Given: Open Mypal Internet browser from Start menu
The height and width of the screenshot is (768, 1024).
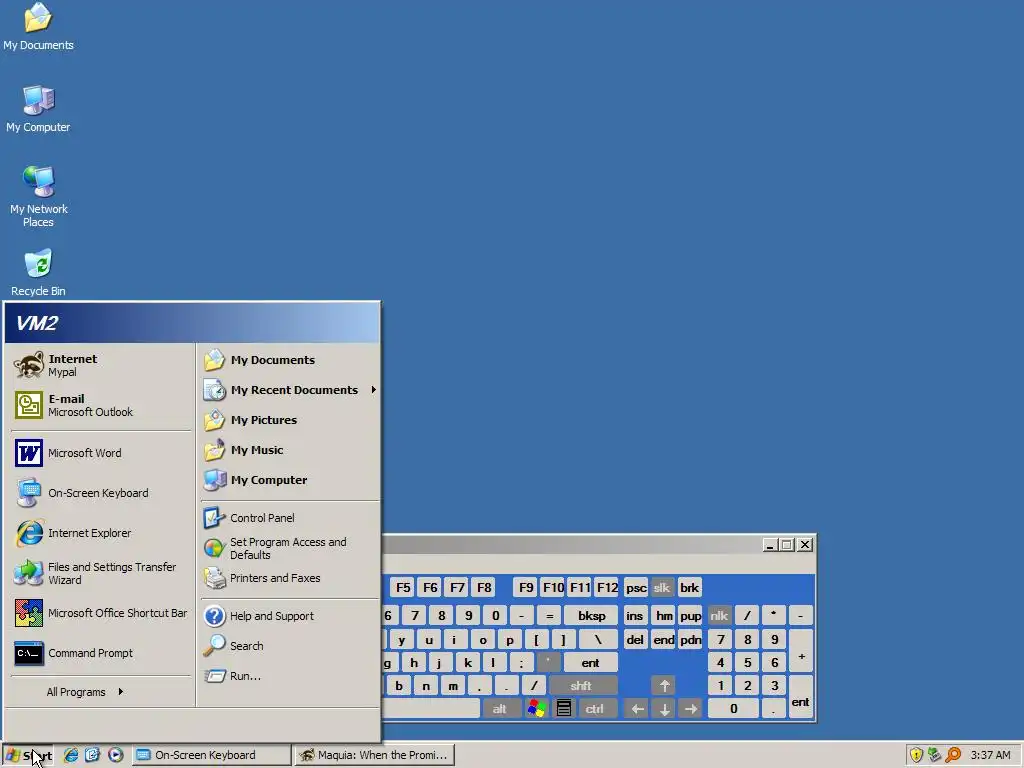Looking at the screenshot, I should 101,365.
